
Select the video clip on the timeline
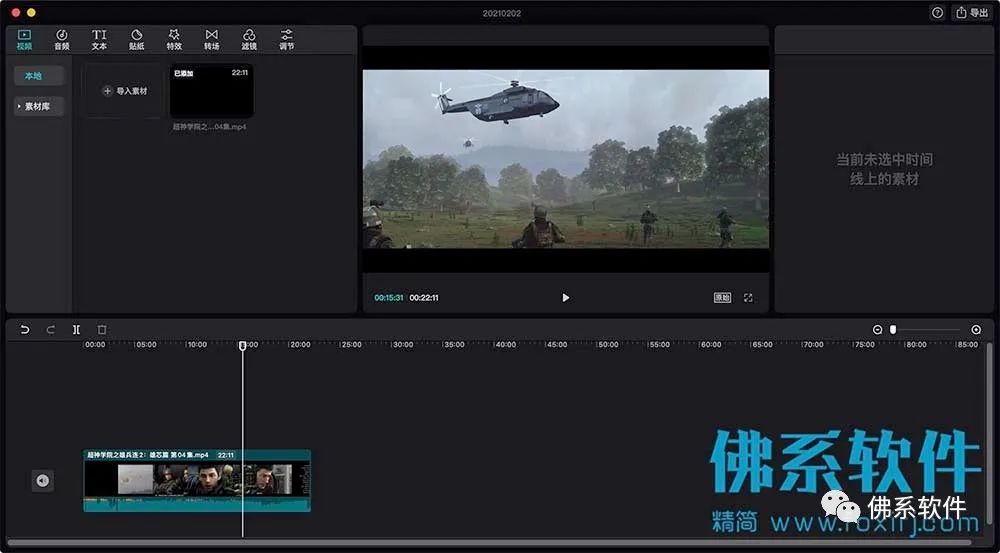pyautogui.click(x=197, y=480)
